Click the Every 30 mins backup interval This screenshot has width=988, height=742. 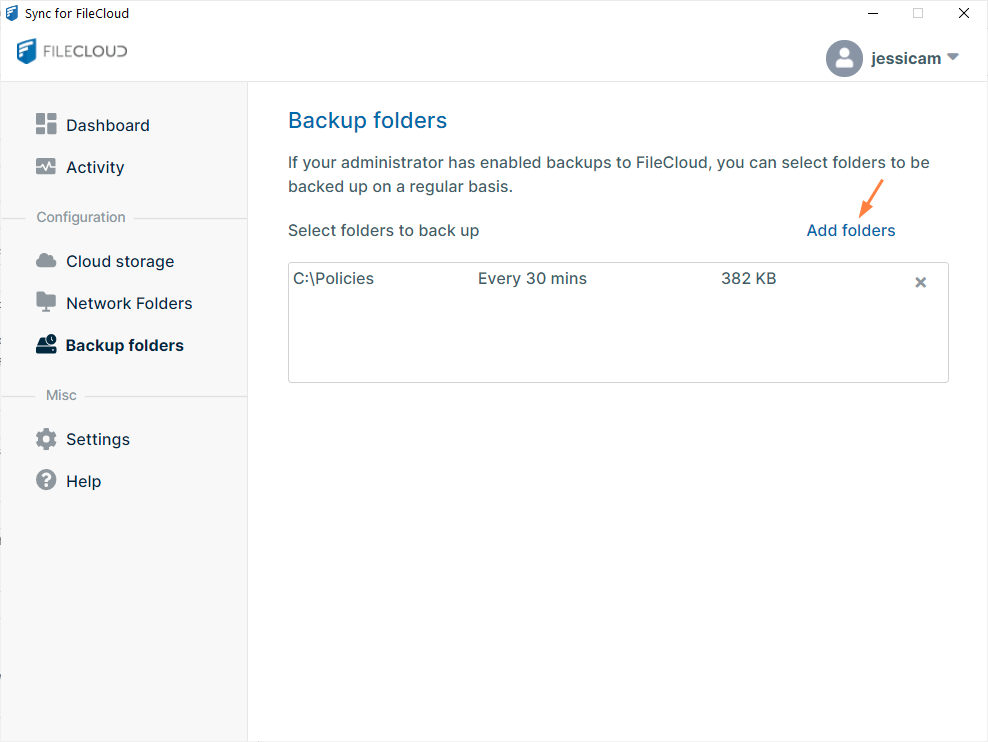coord(532,279)
